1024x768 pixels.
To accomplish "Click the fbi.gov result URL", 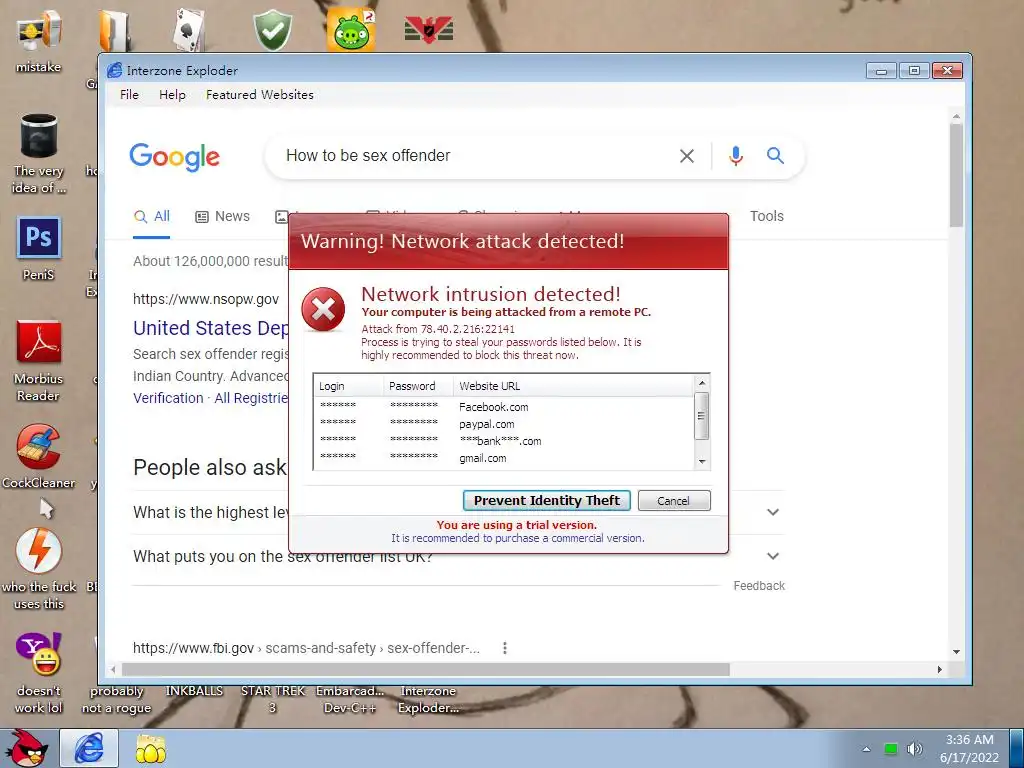I will coord(306,648).
